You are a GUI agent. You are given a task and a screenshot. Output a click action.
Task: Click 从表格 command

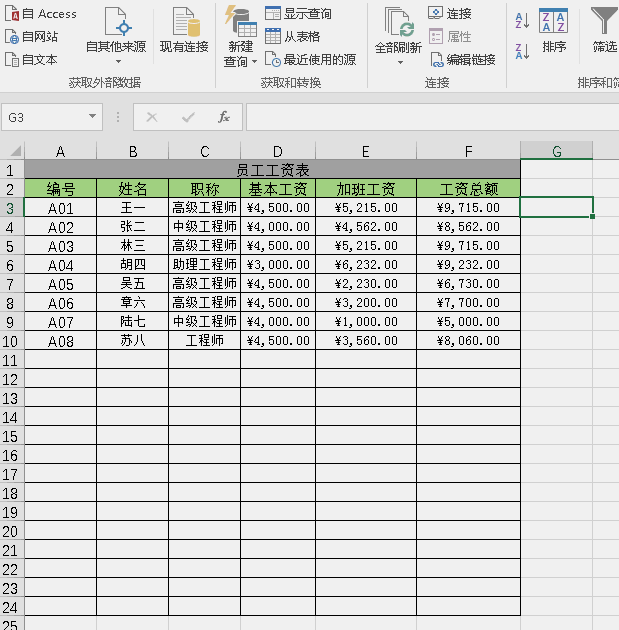pyautogui.click(x=292, y=37)
